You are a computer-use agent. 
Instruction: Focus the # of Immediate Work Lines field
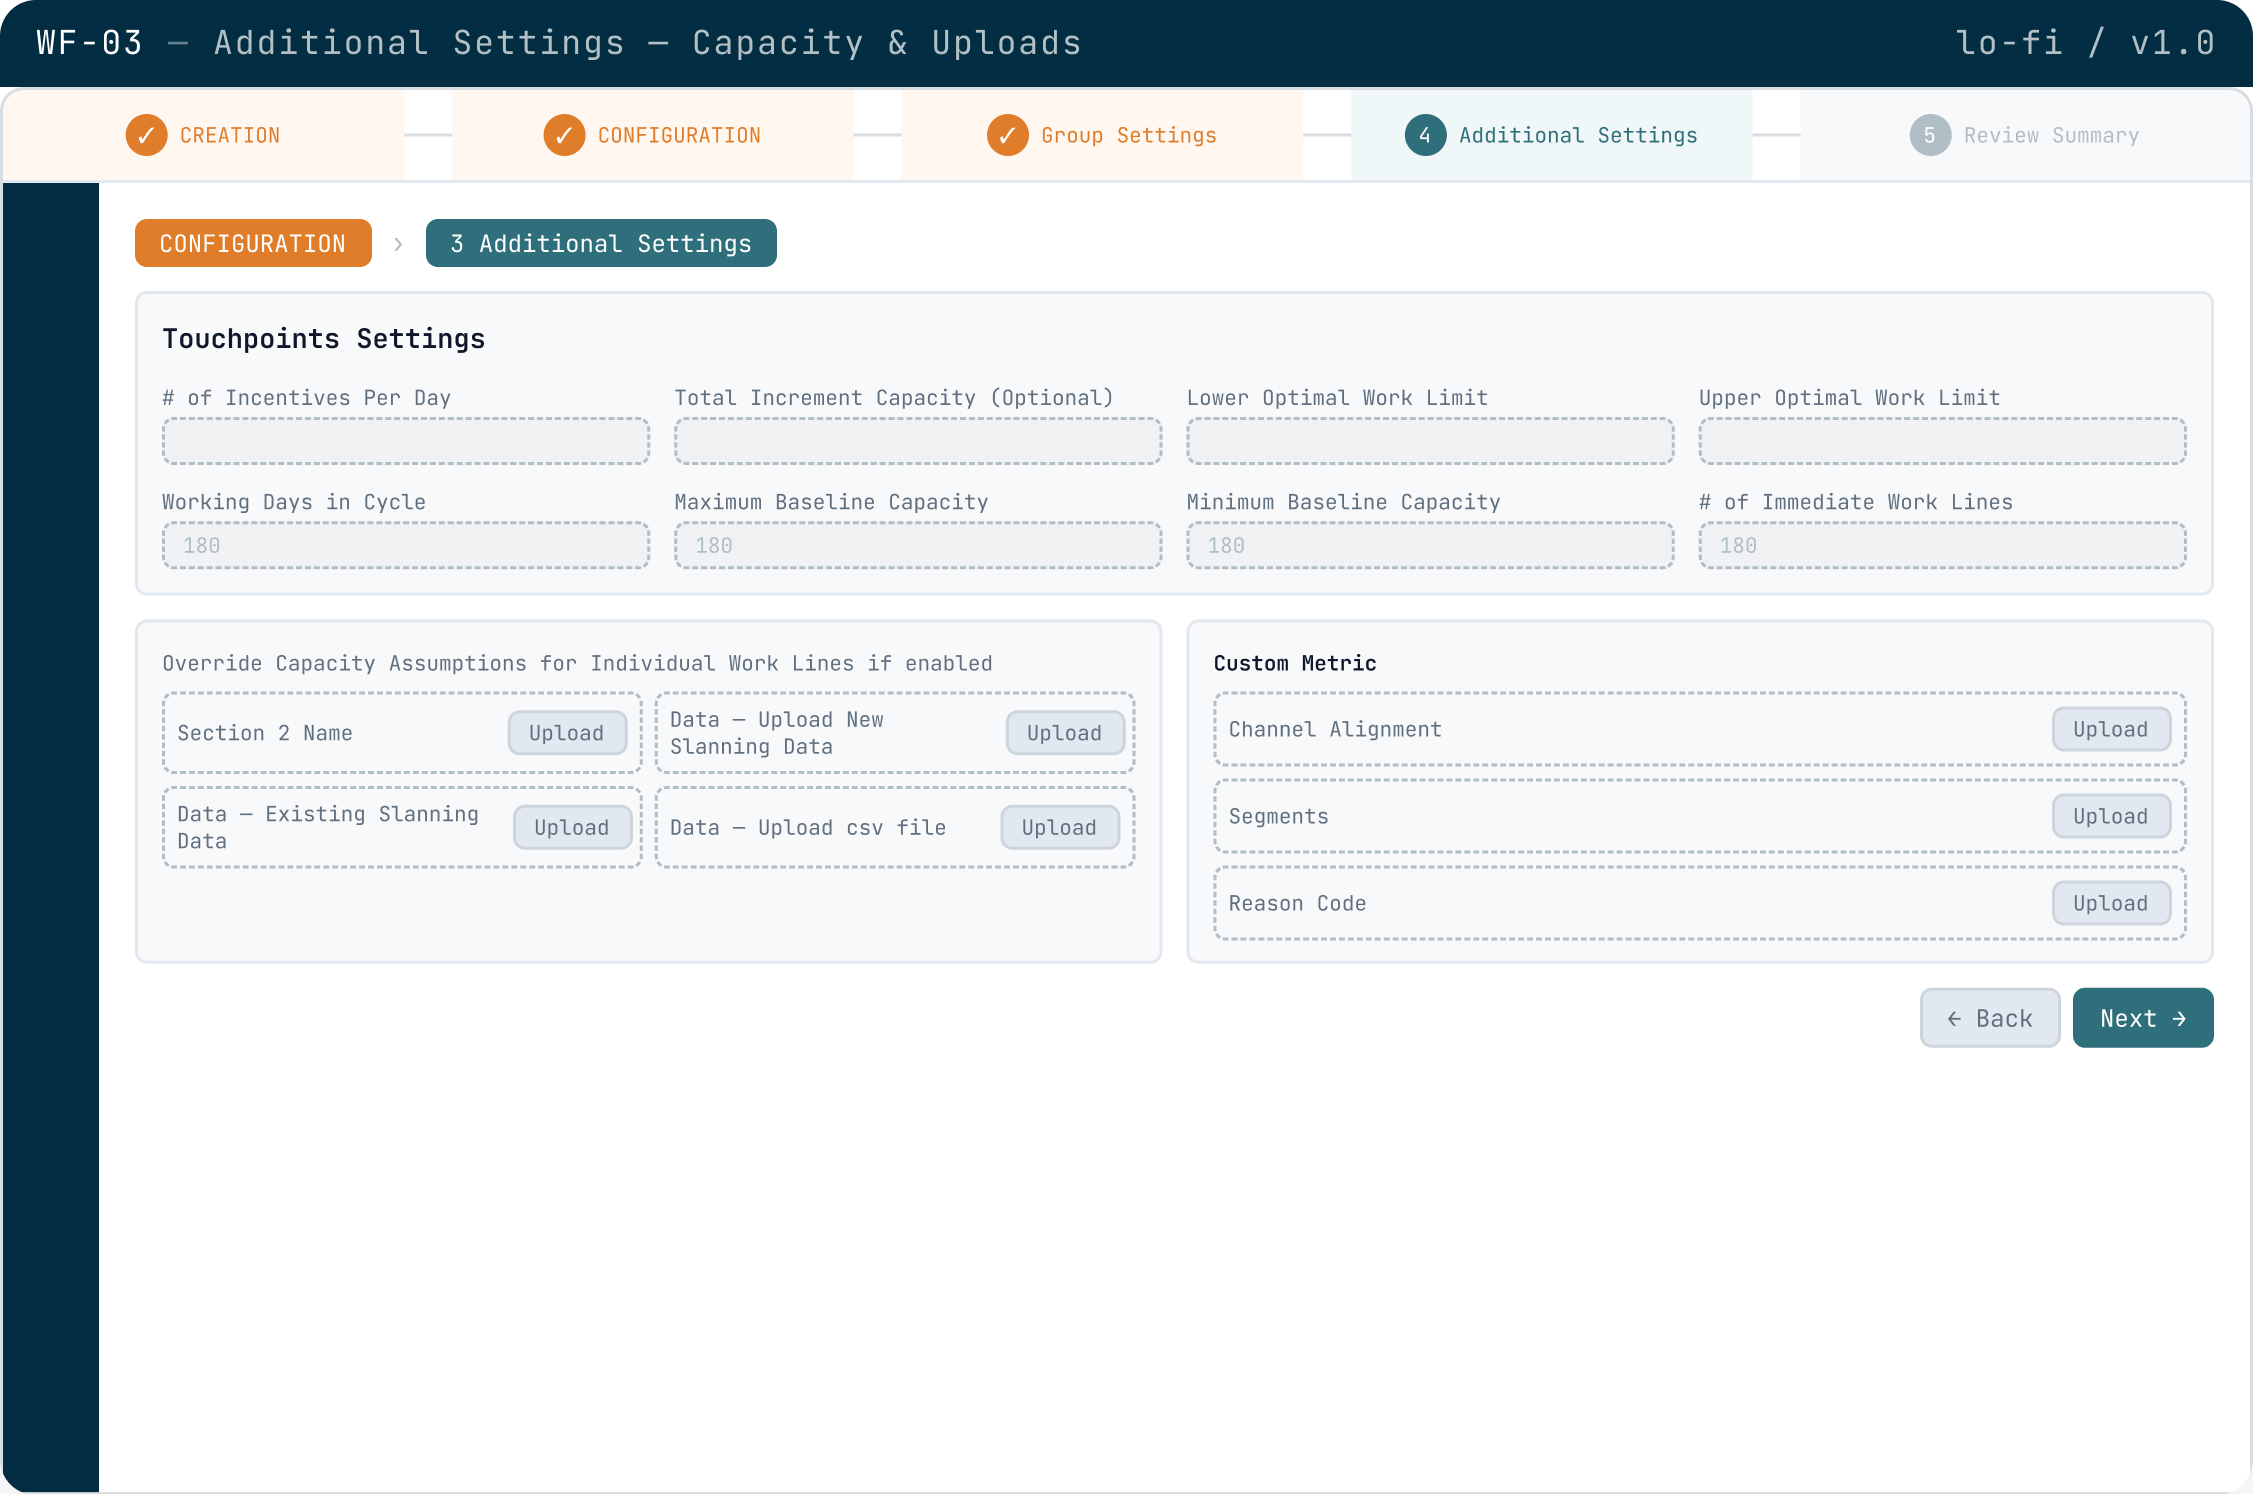coord(1942,545)
